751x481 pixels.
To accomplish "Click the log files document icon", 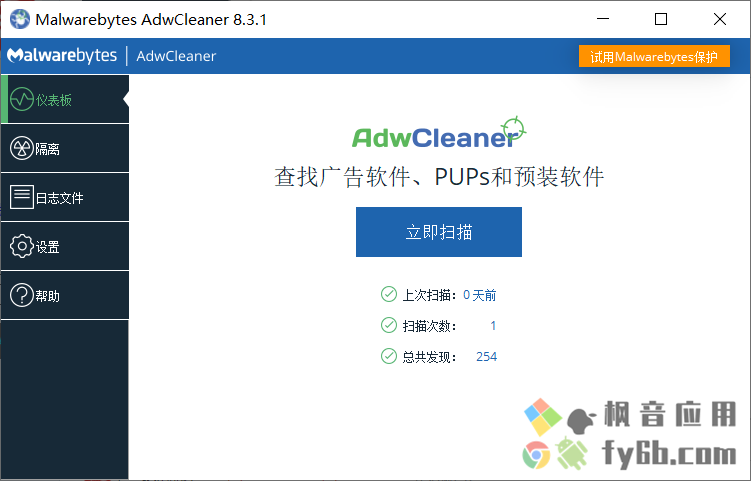I will (22, 197).
